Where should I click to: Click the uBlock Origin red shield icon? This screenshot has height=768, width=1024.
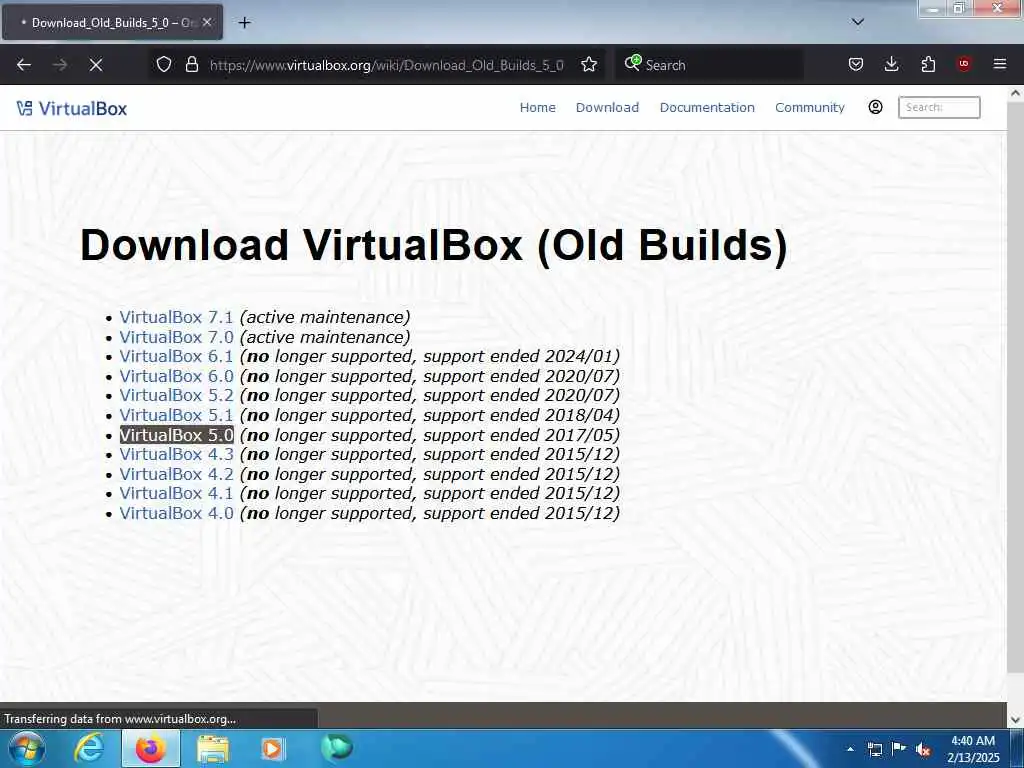(963, 64)
